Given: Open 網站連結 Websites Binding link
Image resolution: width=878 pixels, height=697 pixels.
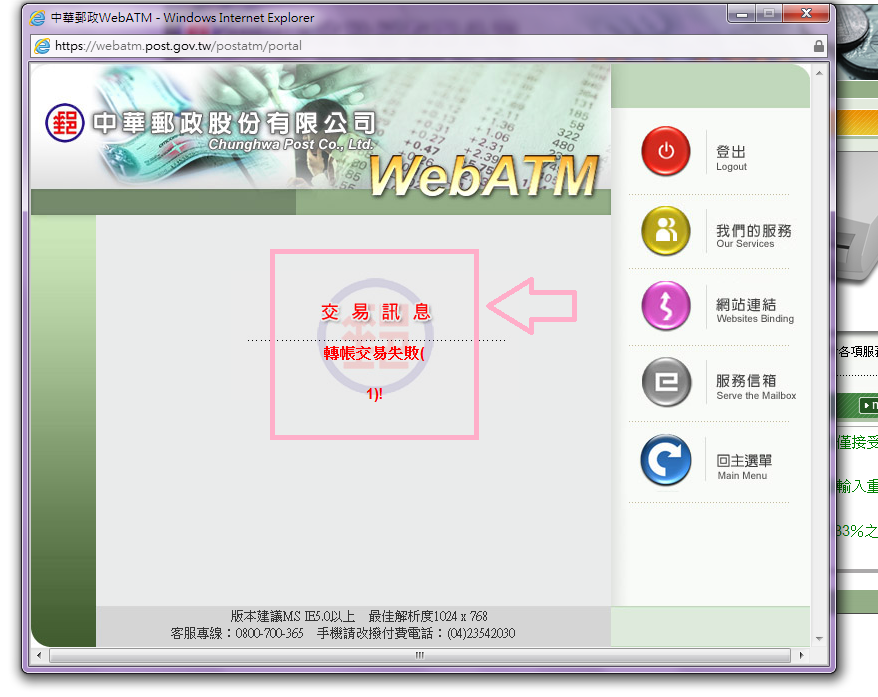Looking at the screenshot, I should pos(755,311).
